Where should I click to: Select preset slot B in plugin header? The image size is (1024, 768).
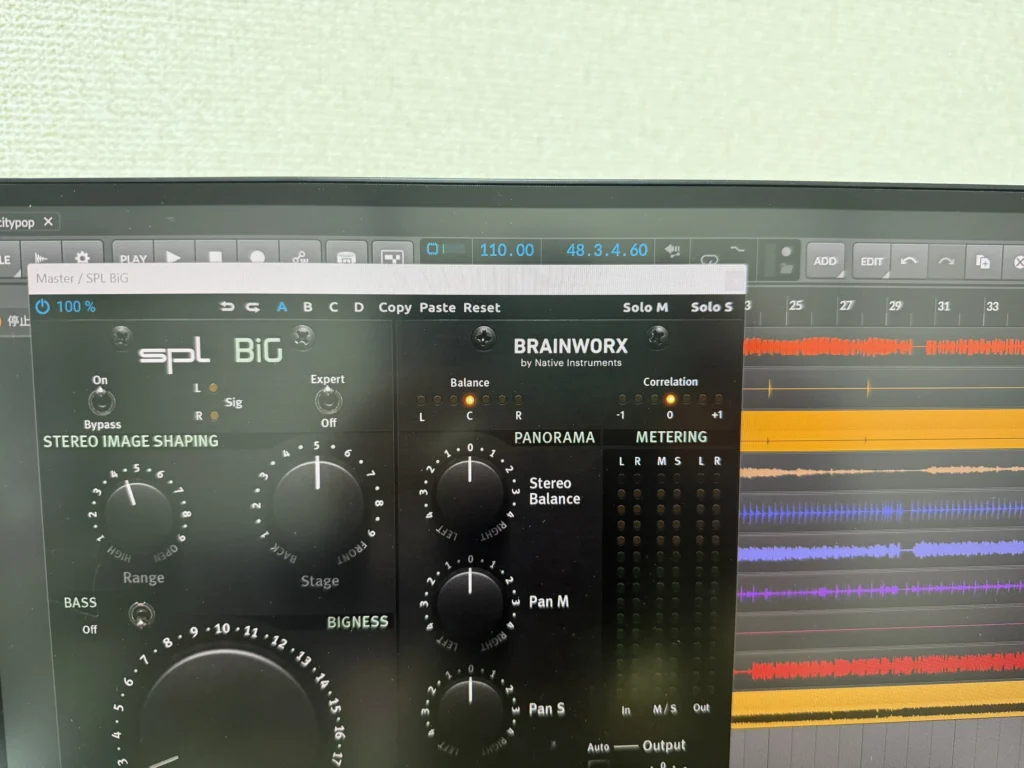coord(308,307)
